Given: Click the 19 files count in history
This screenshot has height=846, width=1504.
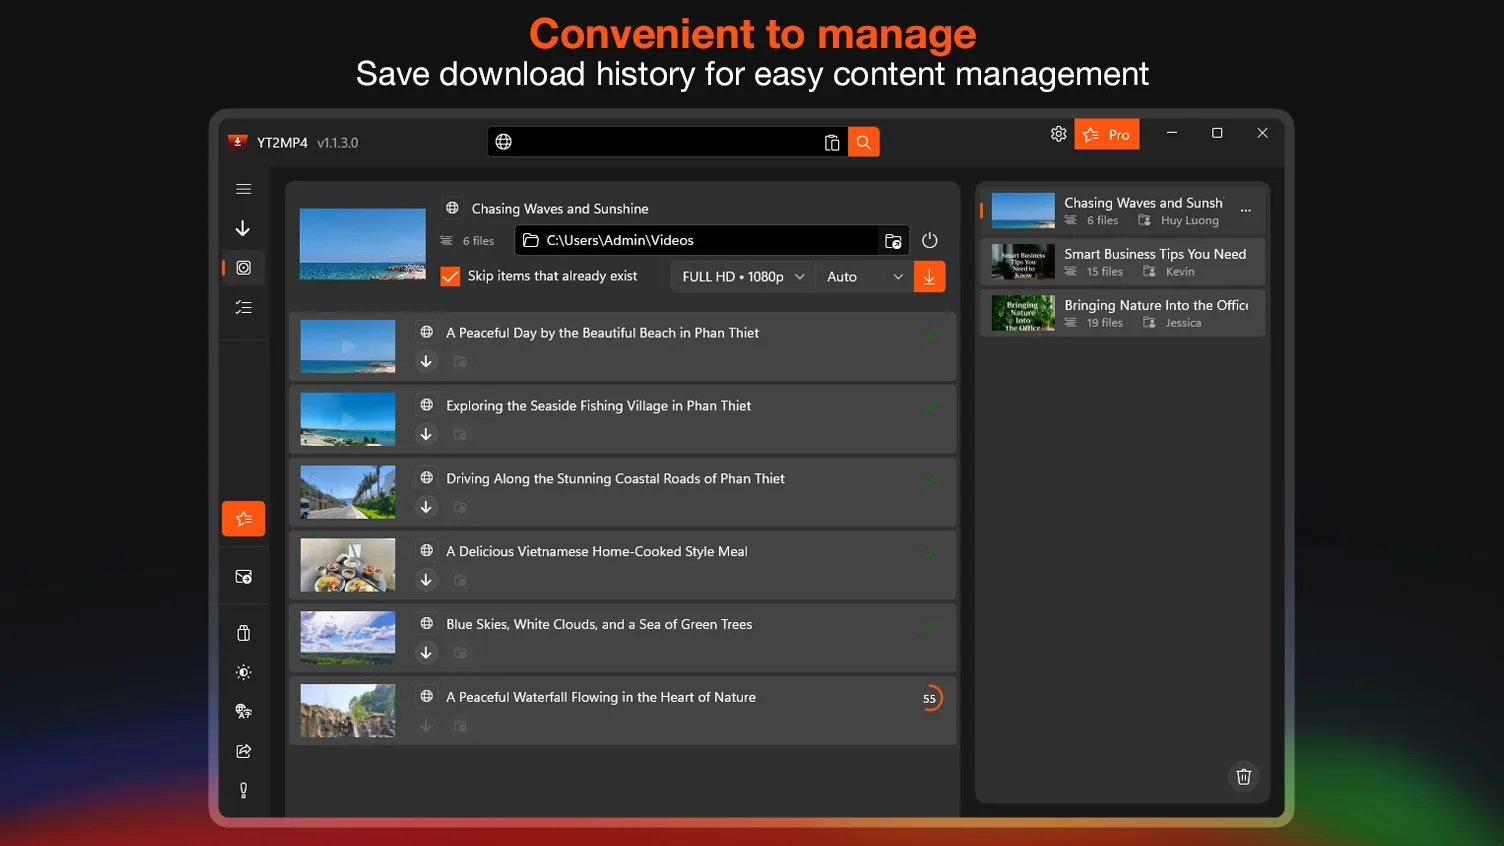Looking at the screenshot, I should pyautogui.click(x=1105, y=323).
